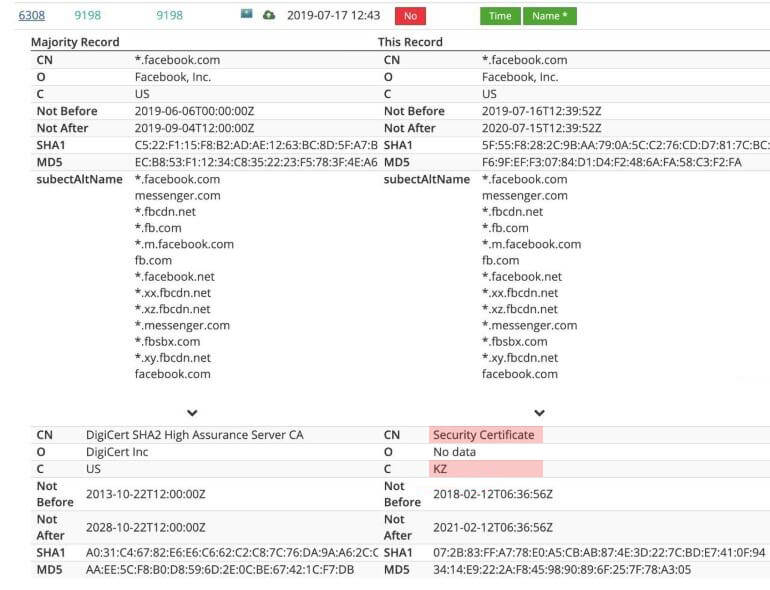This screenshot has height=590, width=770.
Task: Click the This Record heading
Action: pyautogui.click(x=410, y=42)
